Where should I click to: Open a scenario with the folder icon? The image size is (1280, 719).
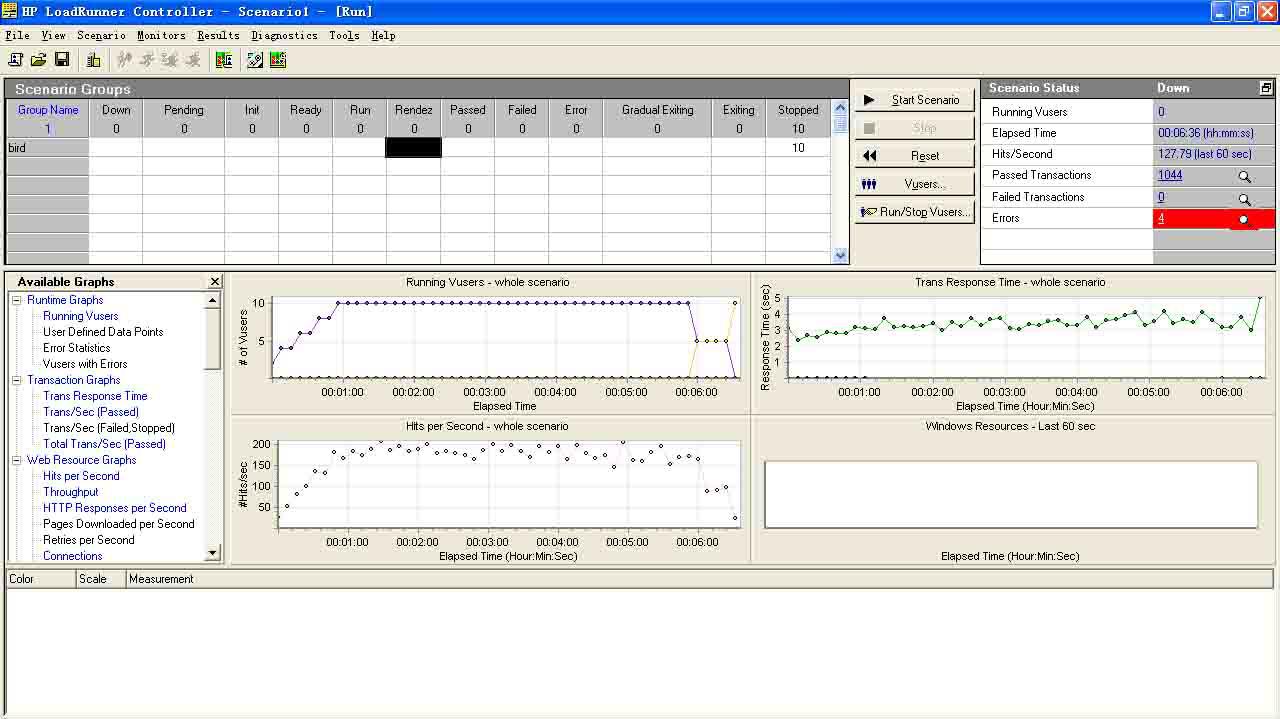pyautogui.click(x=39, y=60)
